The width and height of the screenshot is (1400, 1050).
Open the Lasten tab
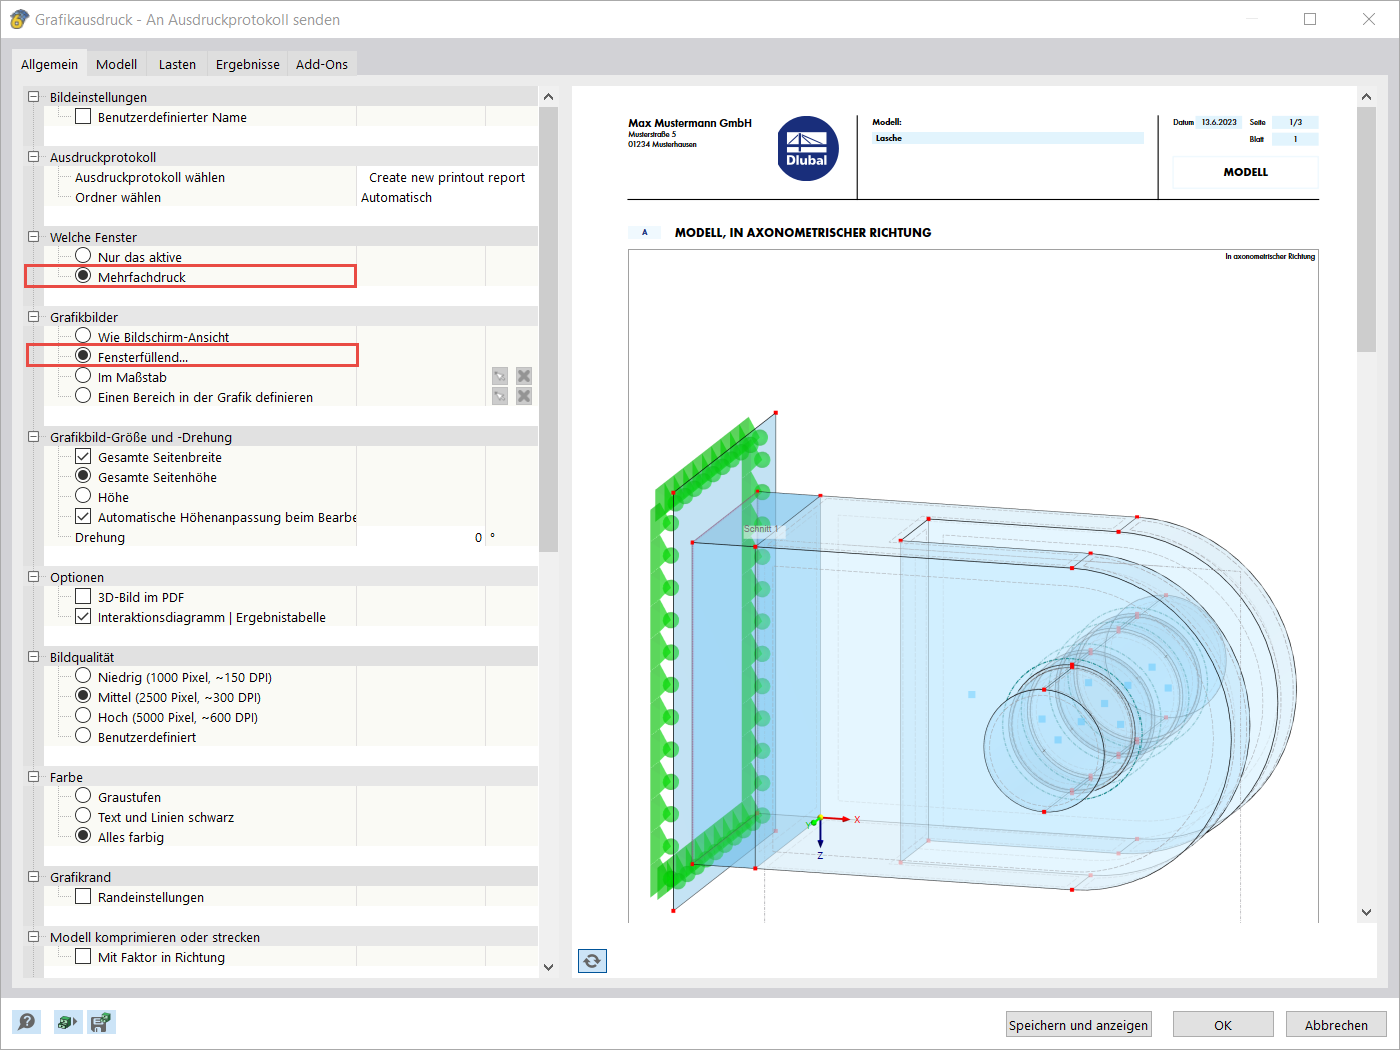coord(176,63)
